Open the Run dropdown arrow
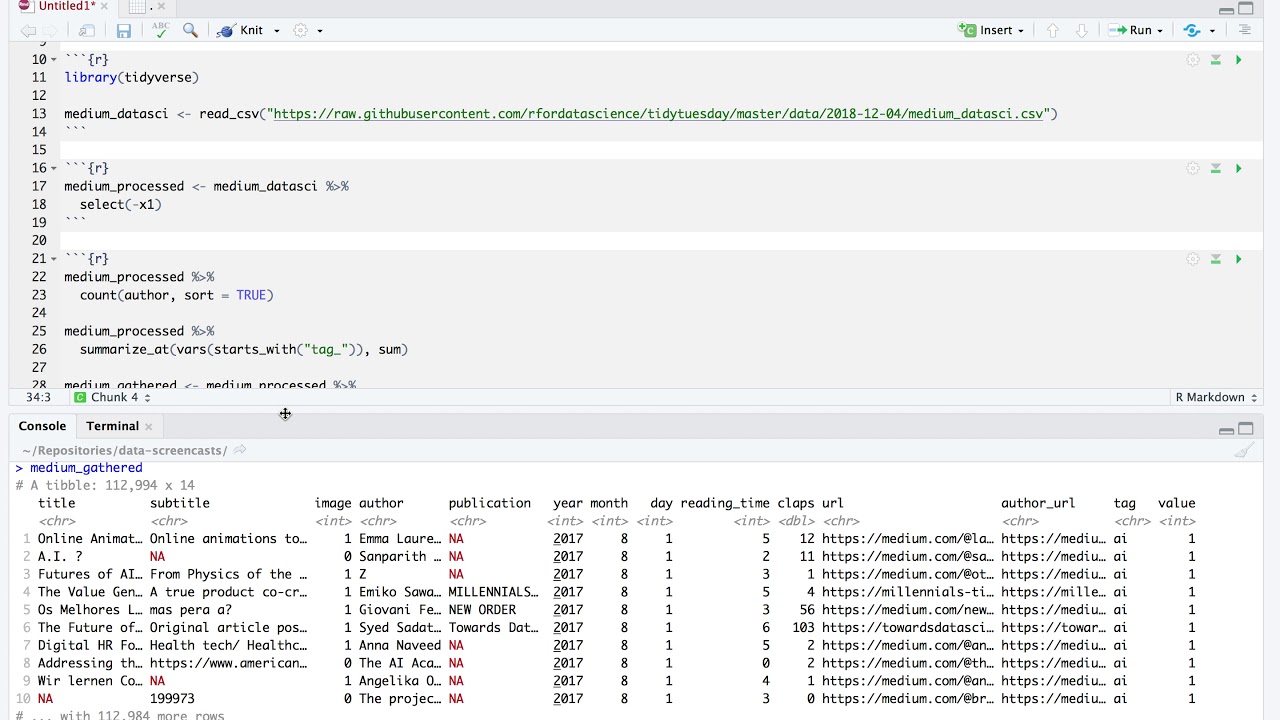This screenshot has width=1280, height=720. [x=1160, y=31]
